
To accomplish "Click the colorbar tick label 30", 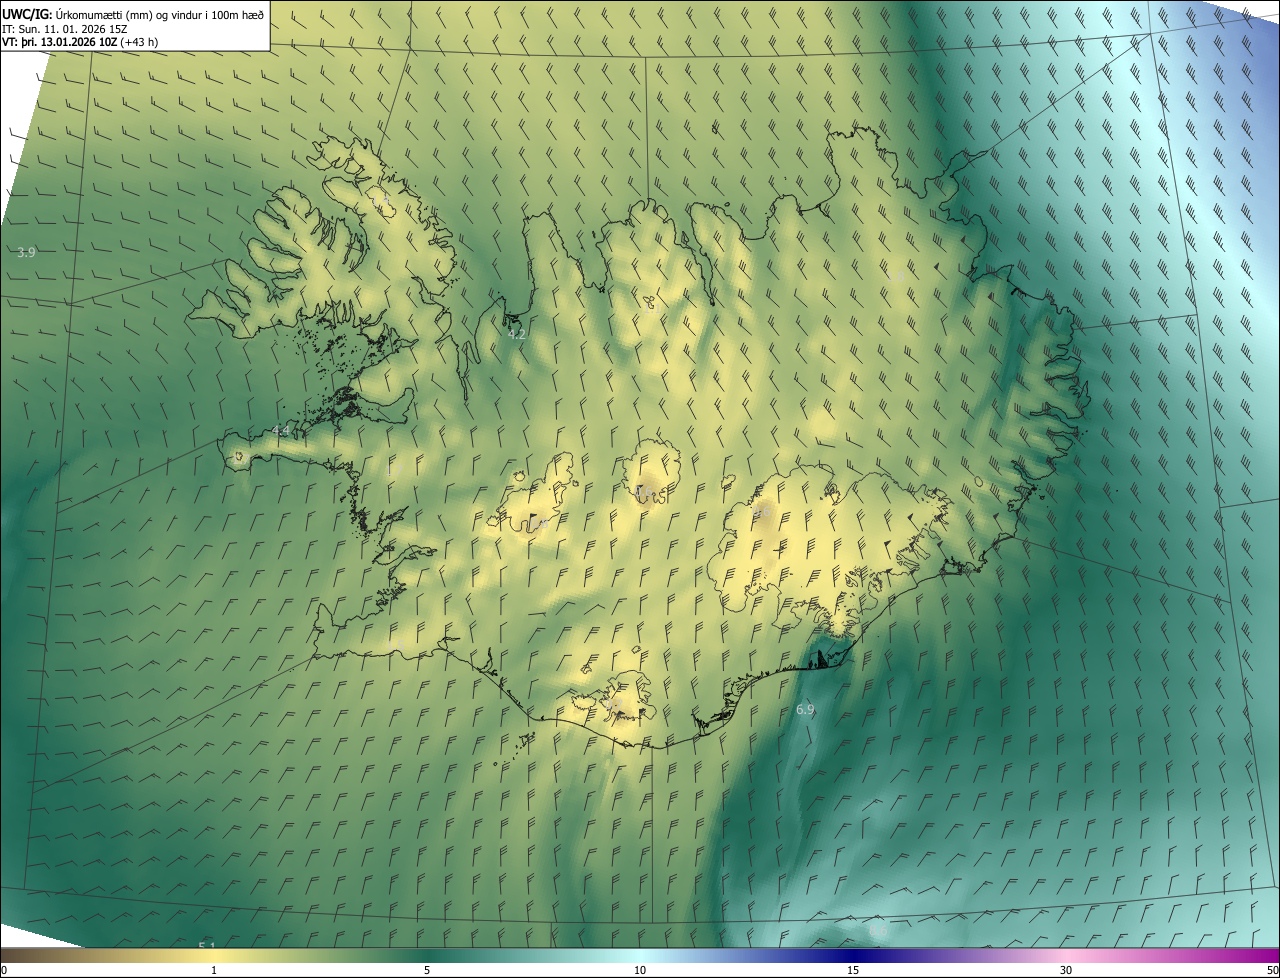I will tap(1066, 971).
